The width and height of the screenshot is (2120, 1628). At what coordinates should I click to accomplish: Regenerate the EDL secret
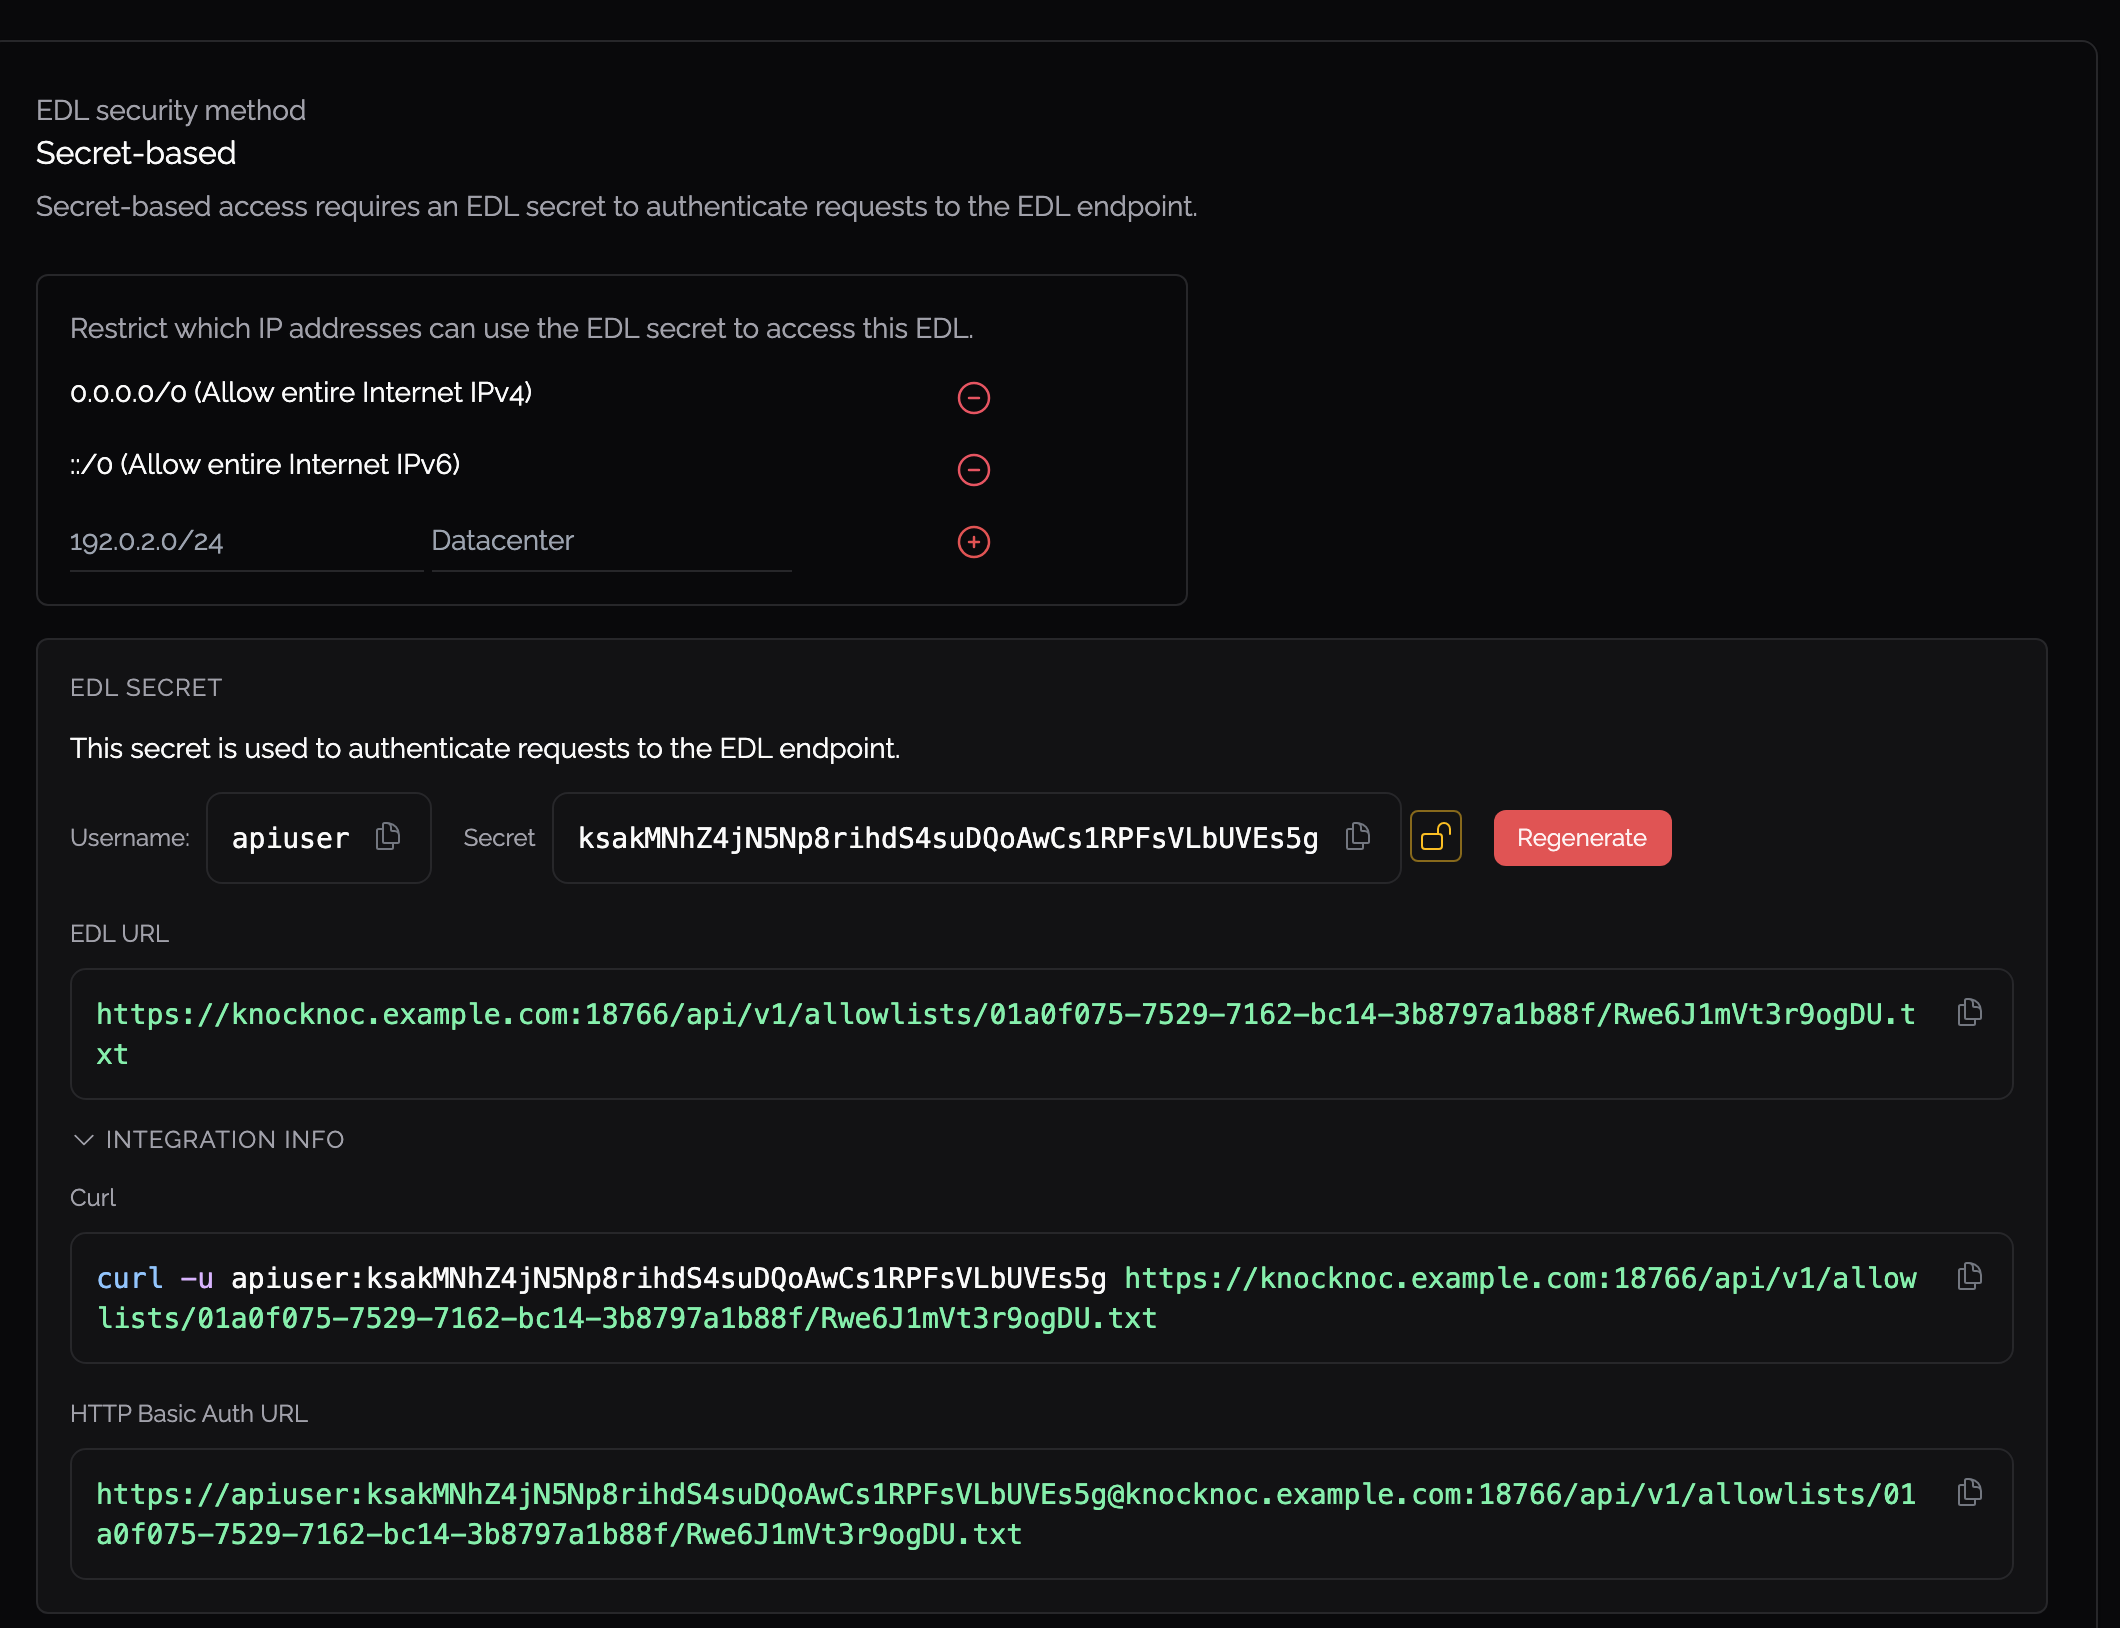pos(1582,838)
